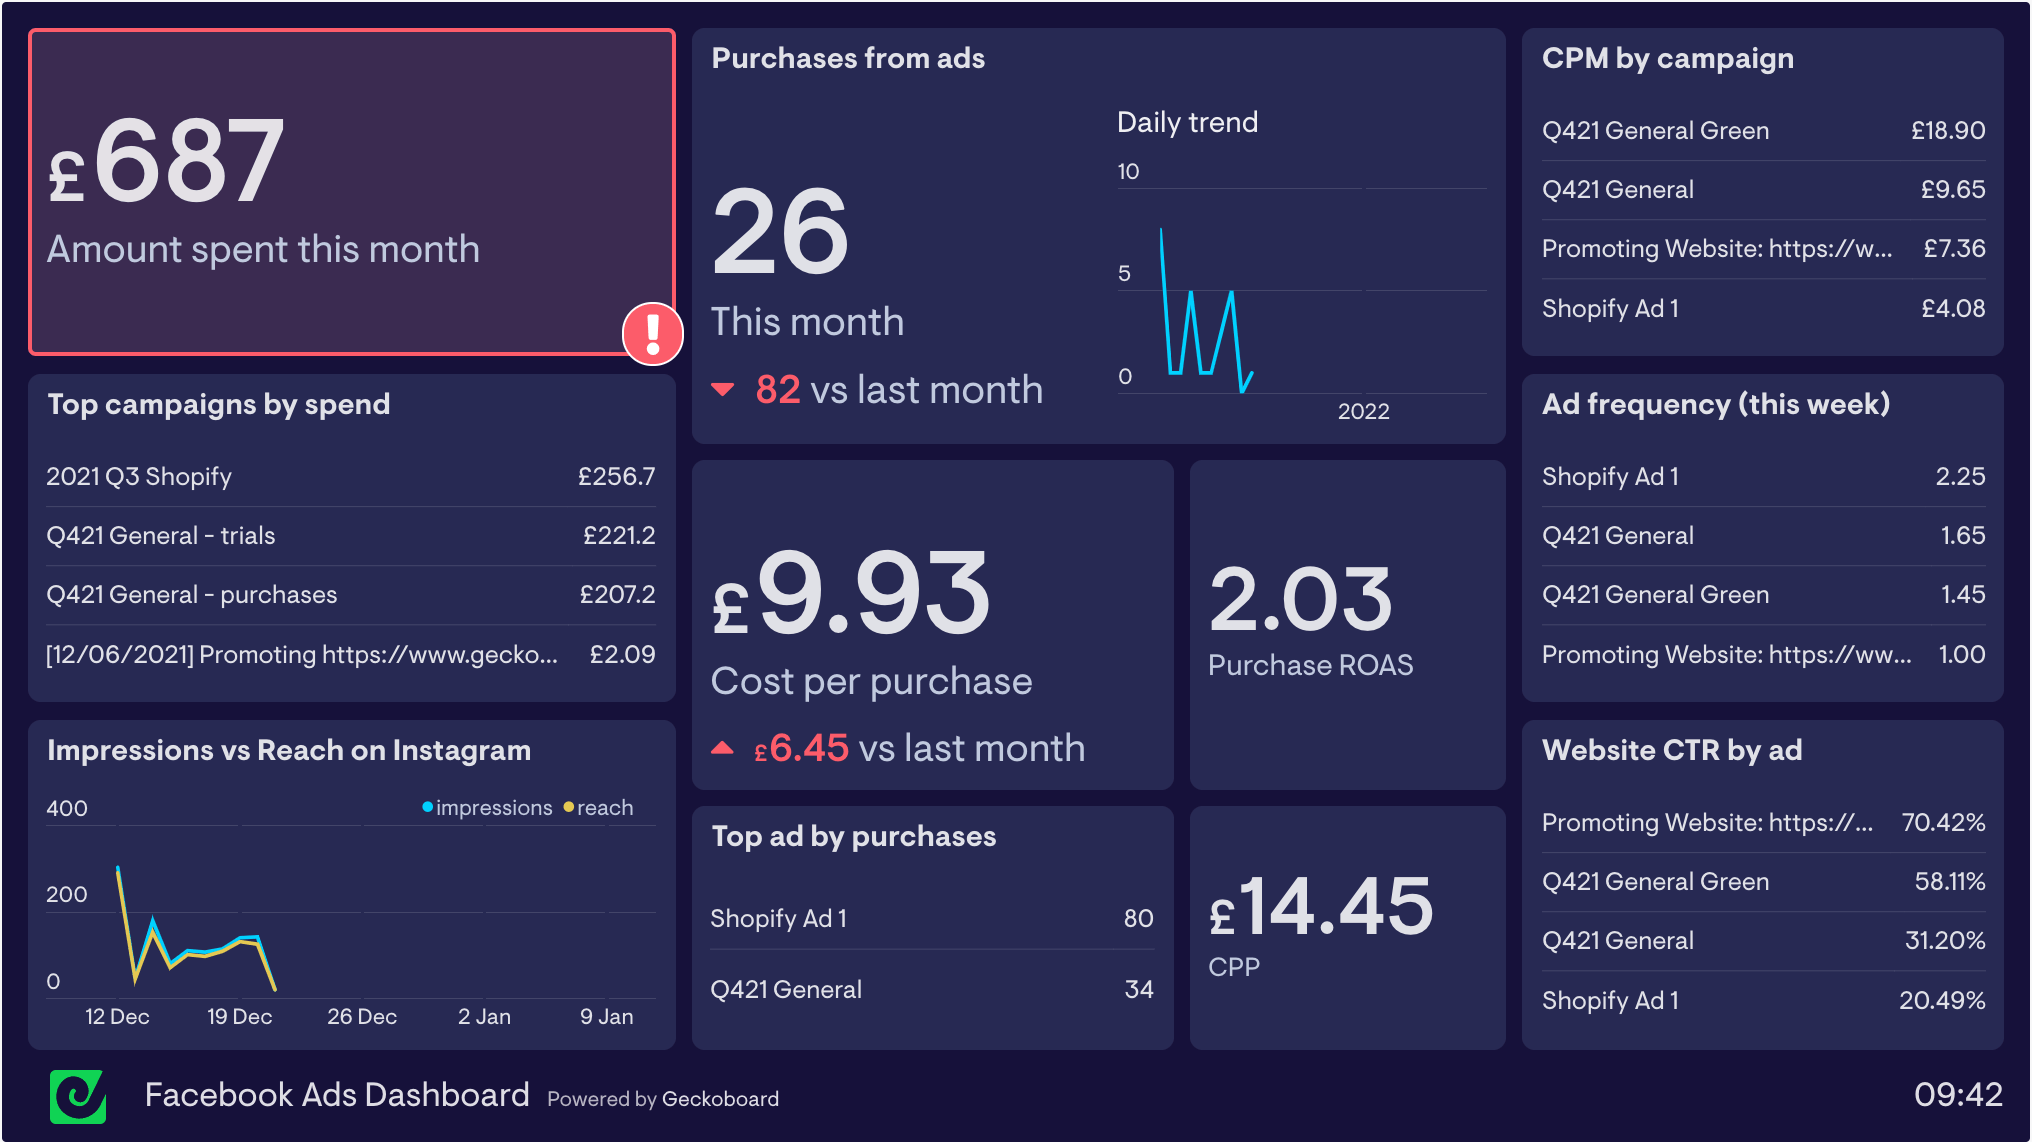Select Promoting Website 1.00 frequency row
The height and width of the screenshot is (1142, 2032).
1763,655
